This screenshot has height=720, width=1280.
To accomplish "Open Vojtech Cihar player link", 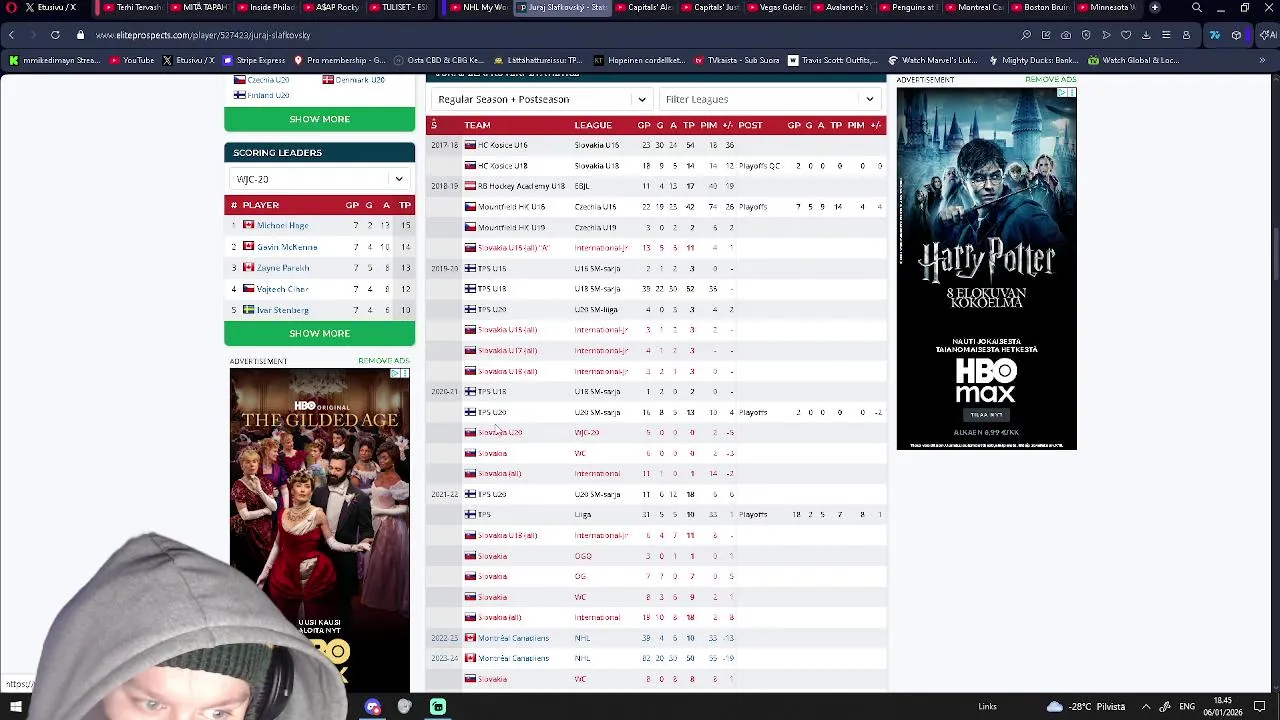I will (x=282, y=289).
